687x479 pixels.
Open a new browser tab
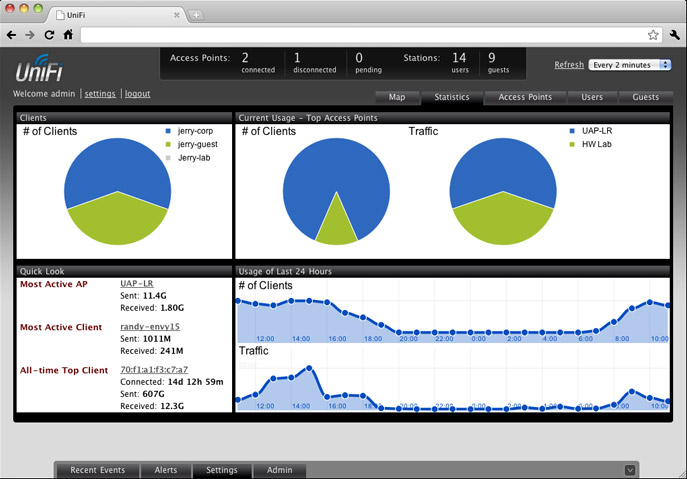point(196,15)
